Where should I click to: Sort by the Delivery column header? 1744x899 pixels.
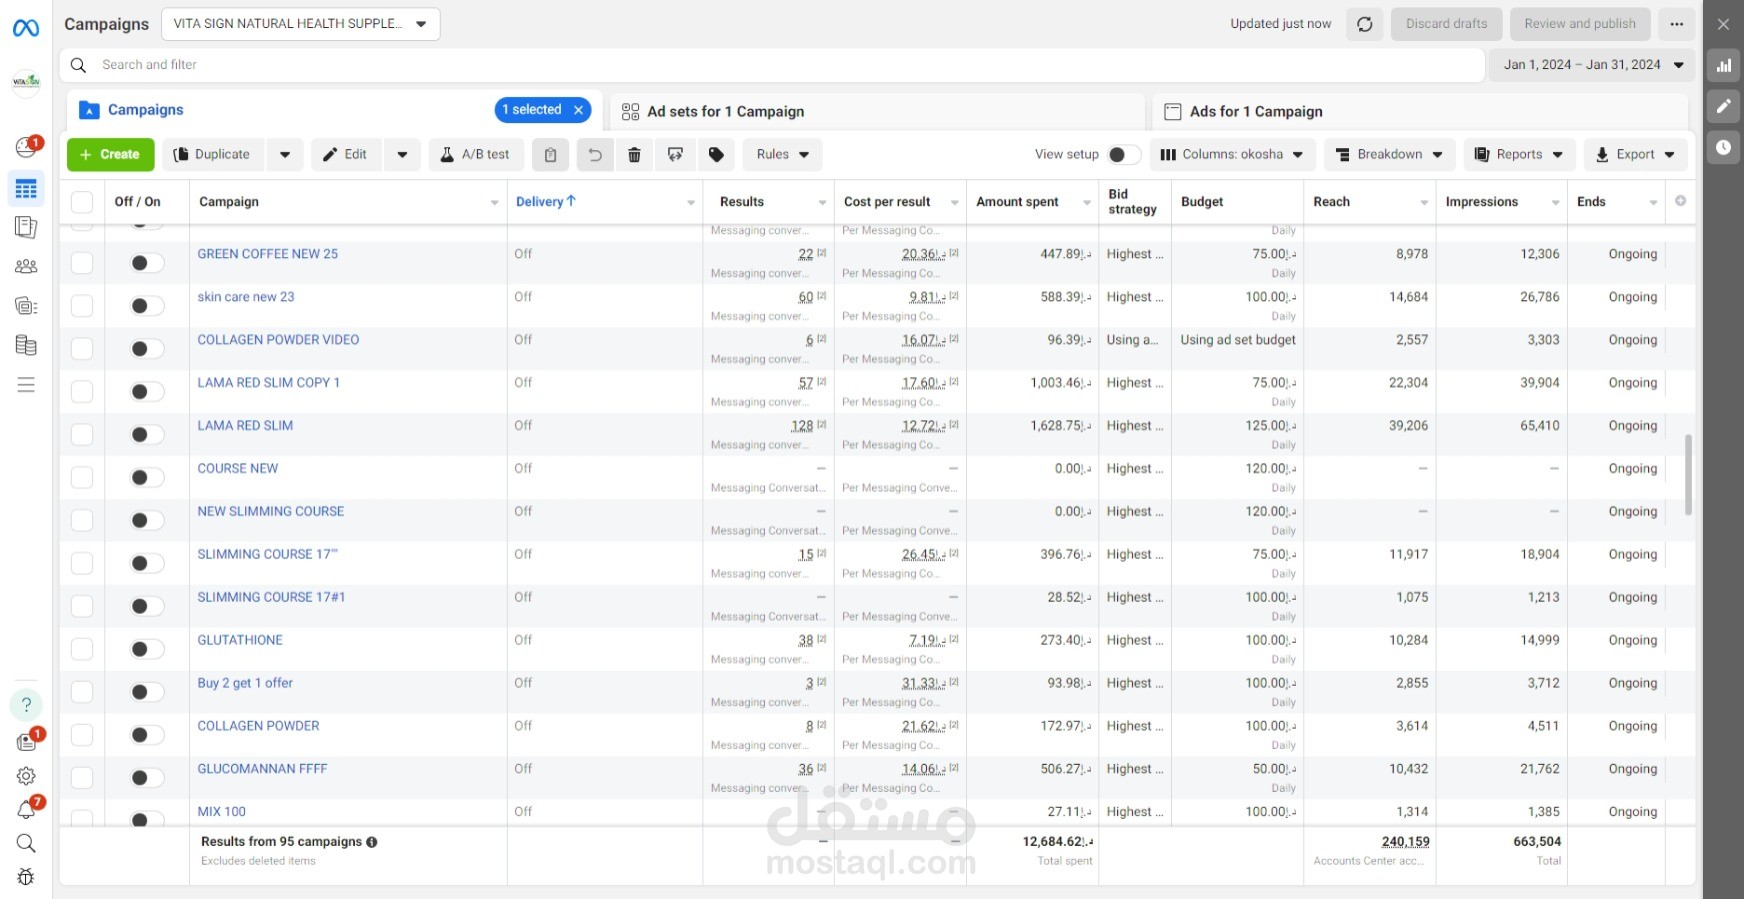546,201
